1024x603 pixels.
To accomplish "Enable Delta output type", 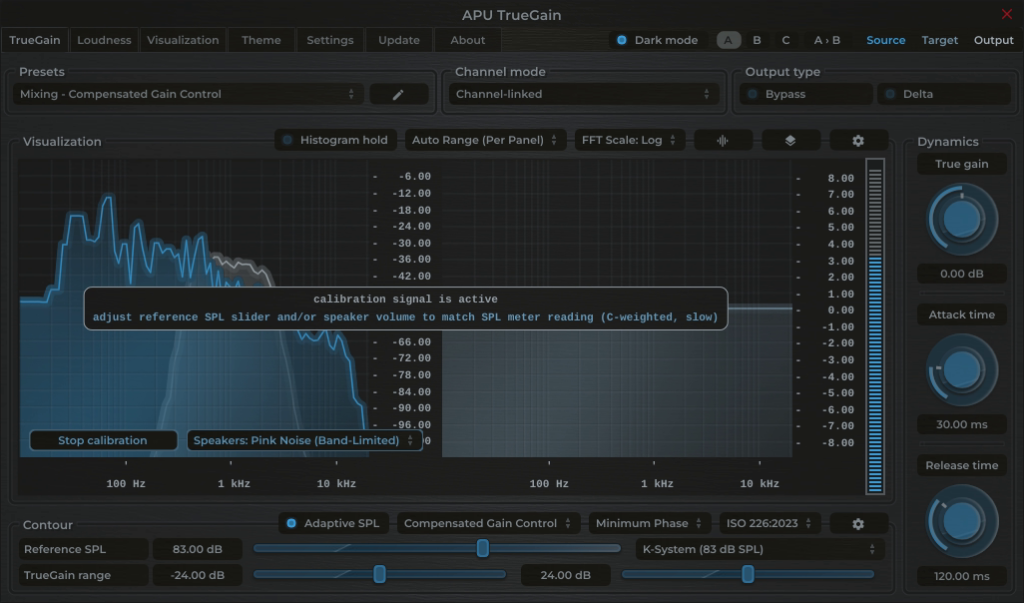I will pos(944,92).
